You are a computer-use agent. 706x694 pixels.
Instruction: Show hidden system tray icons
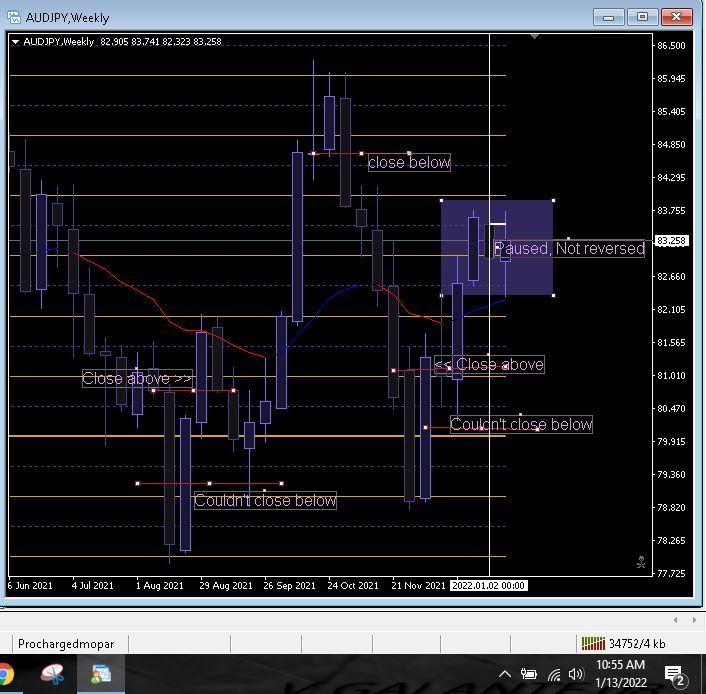[x=505, y=674]
